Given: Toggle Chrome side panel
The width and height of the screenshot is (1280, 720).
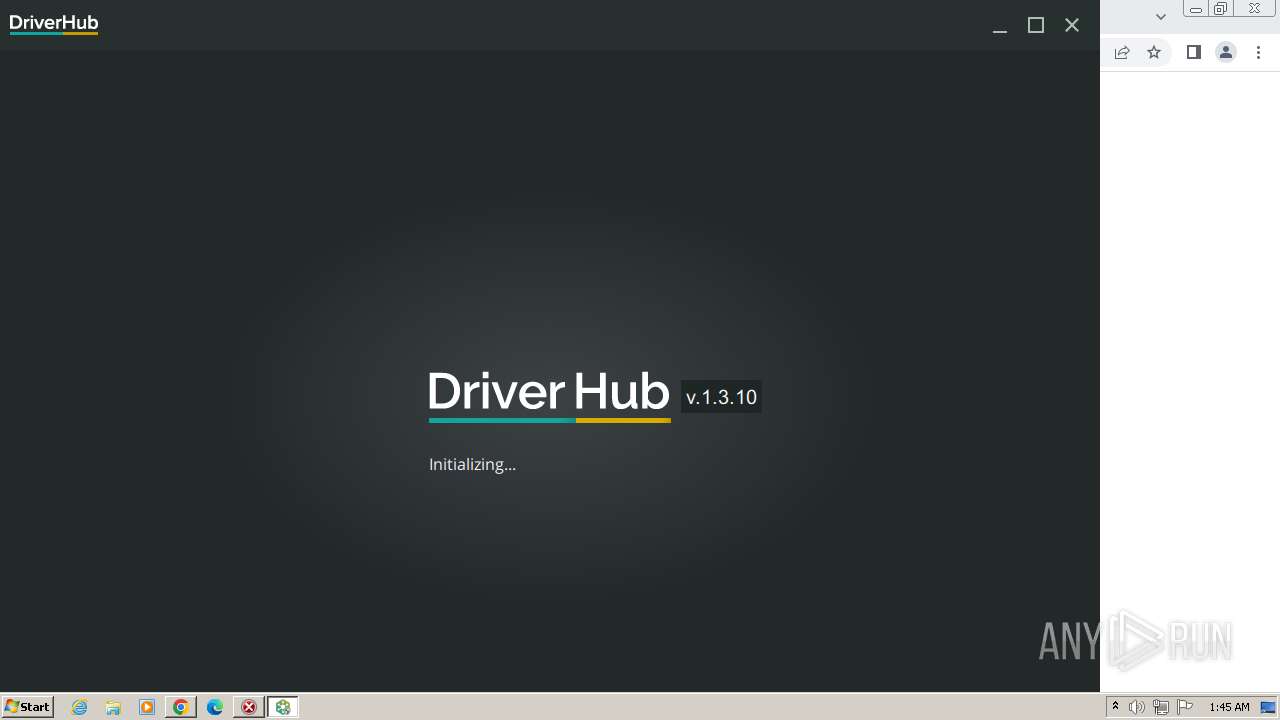Looking at the screenshot, I should click(x=1193, y=52).
